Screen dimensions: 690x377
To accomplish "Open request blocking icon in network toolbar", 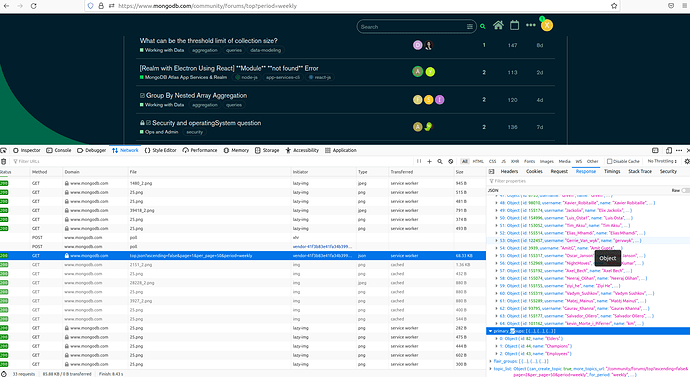I will point(451,161).
